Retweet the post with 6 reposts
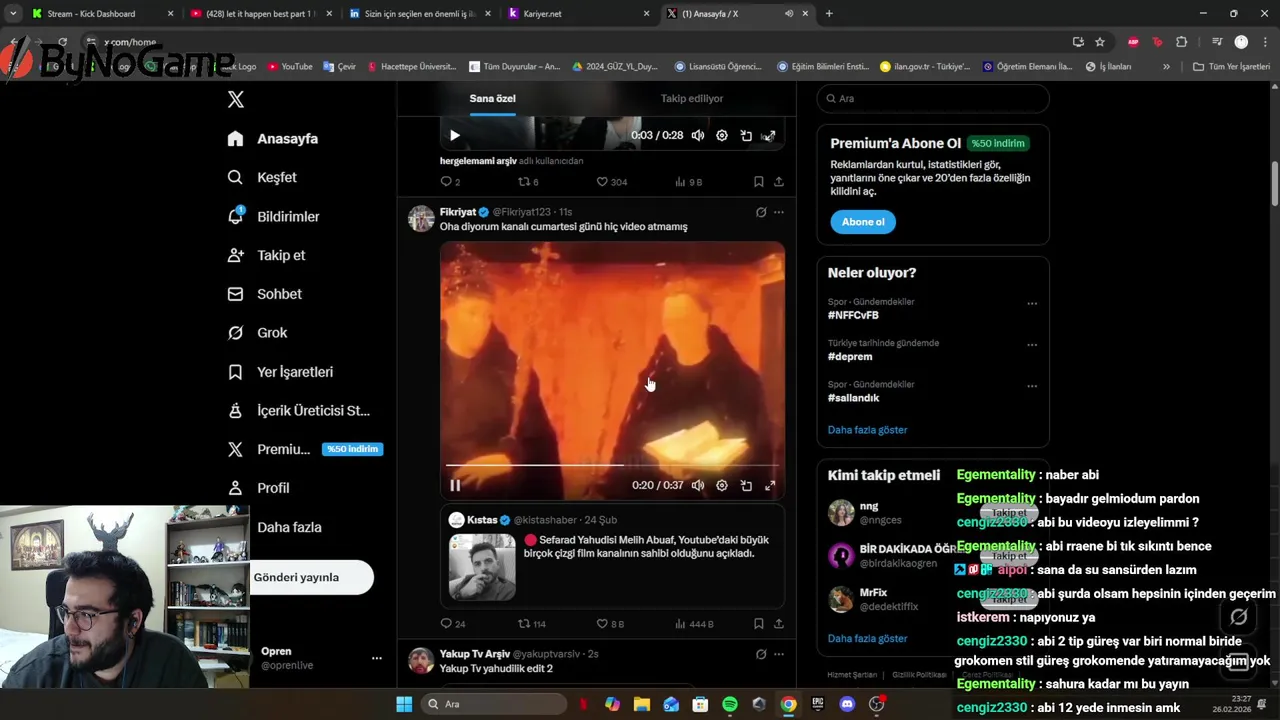The height and width of the screenshot is (720, 1280). (x=528, y=182)
